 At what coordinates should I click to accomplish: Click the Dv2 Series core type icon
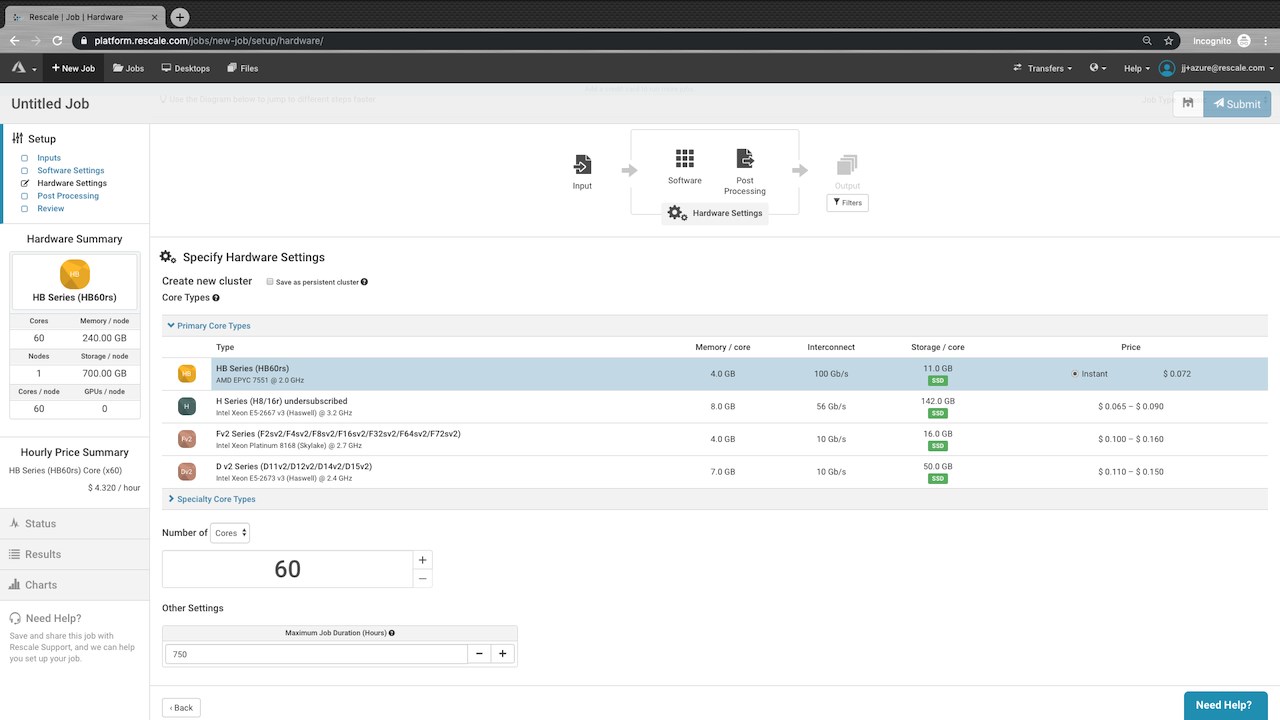[x=186, y=472]
